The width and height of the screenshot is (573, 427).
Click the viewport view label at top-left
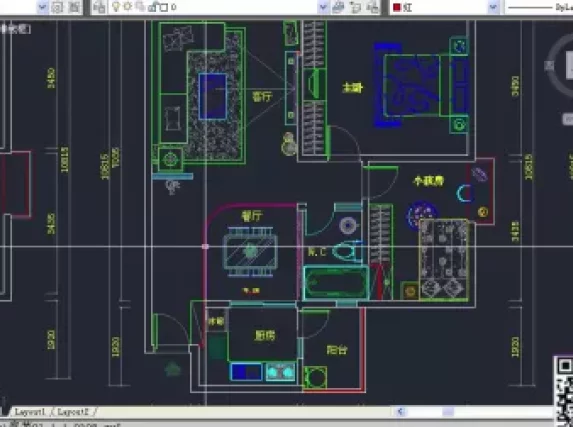point(15,29)
